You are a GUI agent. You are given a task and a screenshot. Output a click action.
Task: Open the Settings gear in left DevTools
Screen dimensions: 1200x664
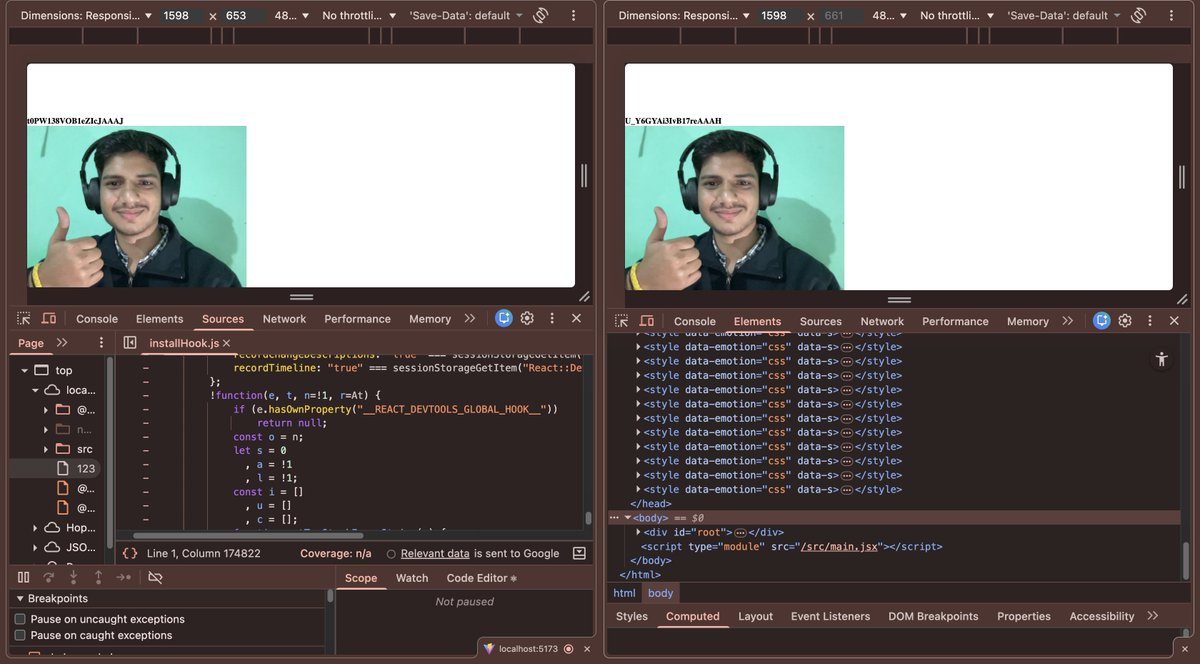click(x=527, y=318)
